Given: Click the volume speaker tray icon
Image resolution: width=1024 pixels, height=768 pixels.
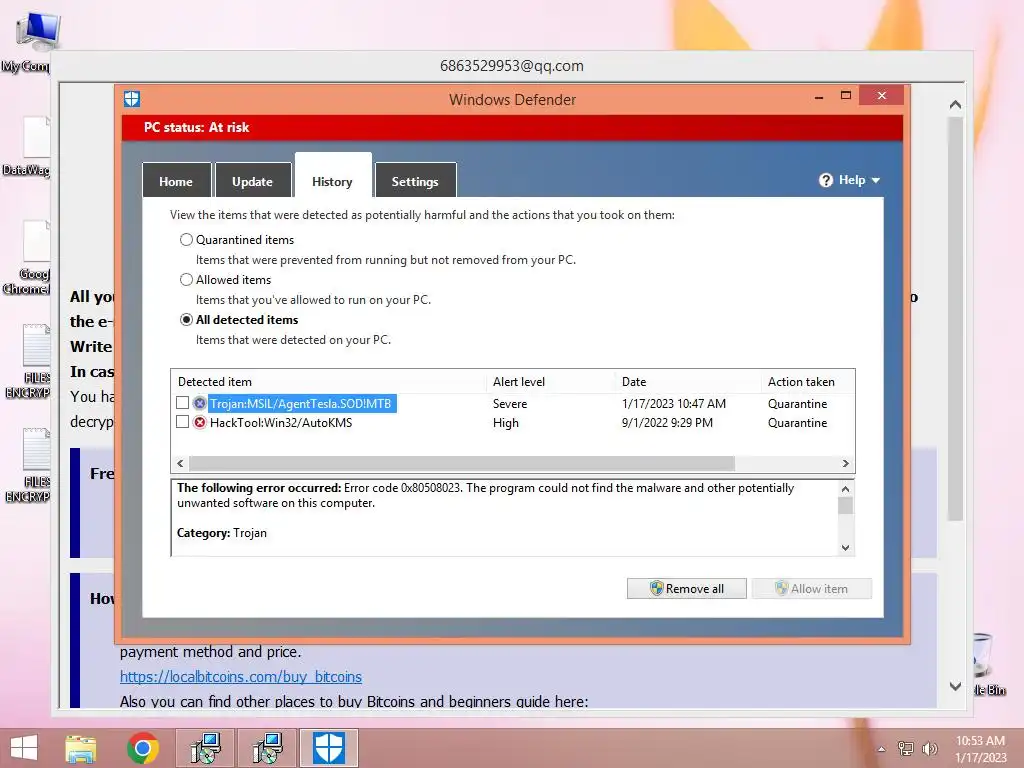Looking at the screenshot, I should tap(929, 748).
